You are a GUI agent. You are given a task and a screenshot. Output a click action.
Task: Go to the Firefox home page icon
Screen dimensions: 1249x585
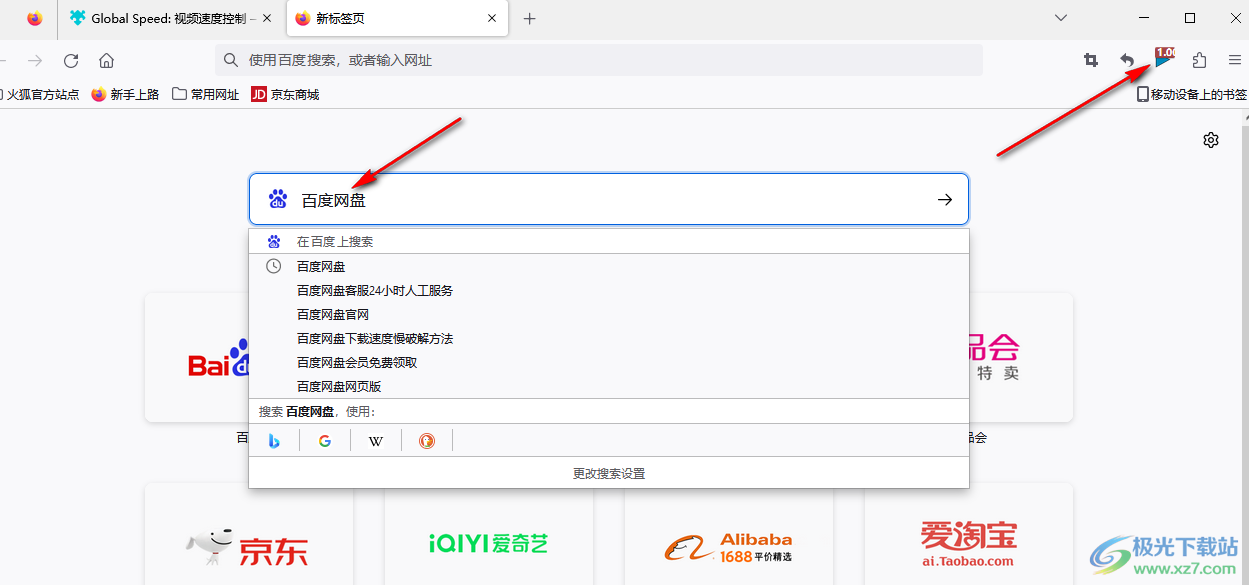tap(107, 61)
